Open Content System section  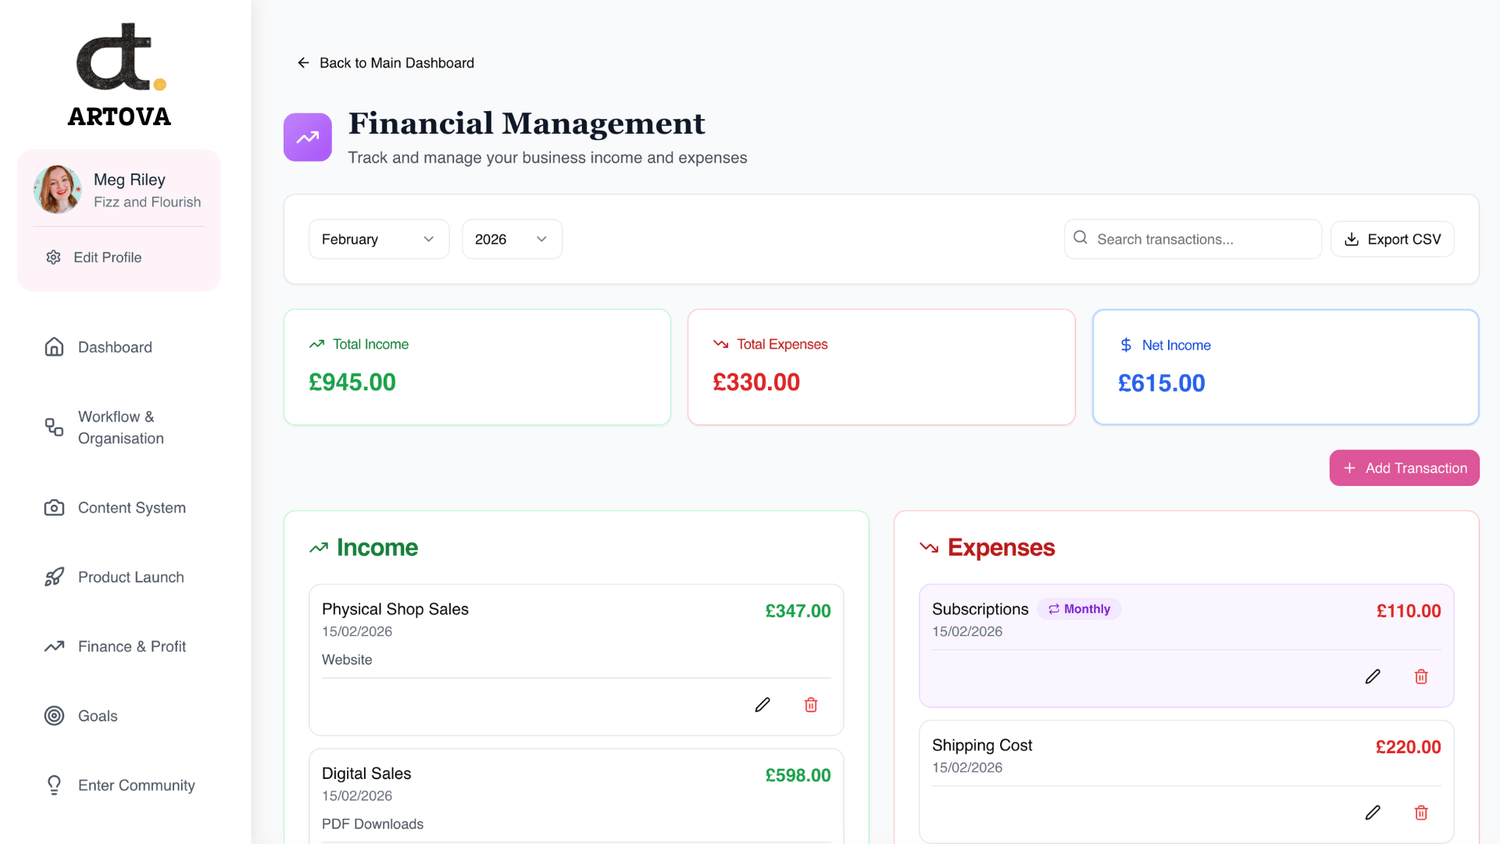tap(132, 508)
